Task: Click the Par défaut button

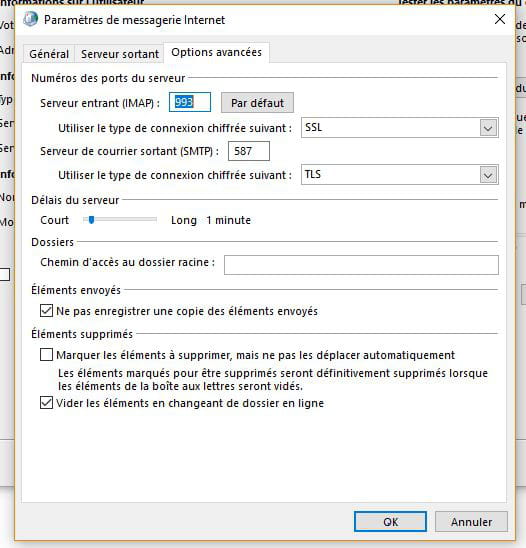Action: pos(257,103)
